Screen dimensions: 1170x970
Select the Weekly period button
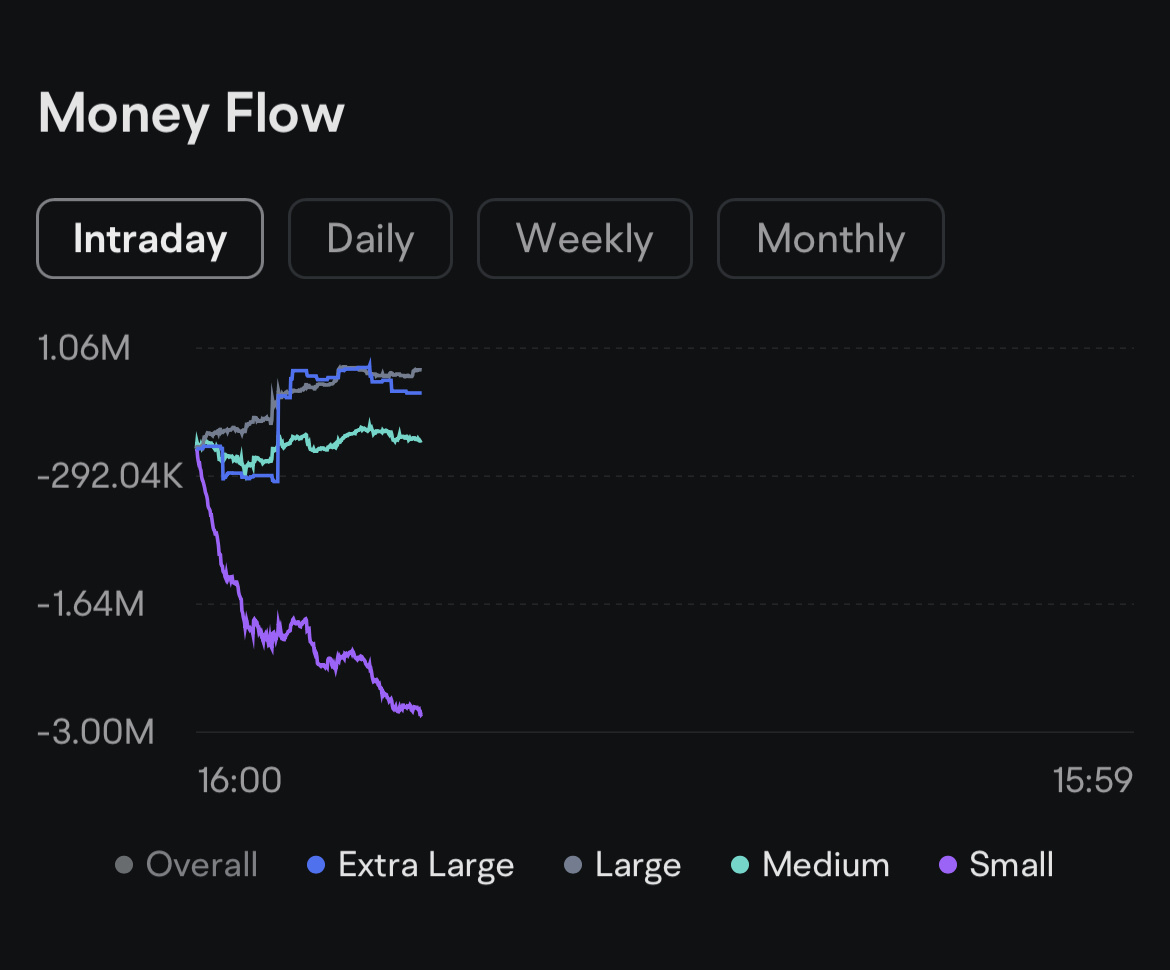(584, 238)
